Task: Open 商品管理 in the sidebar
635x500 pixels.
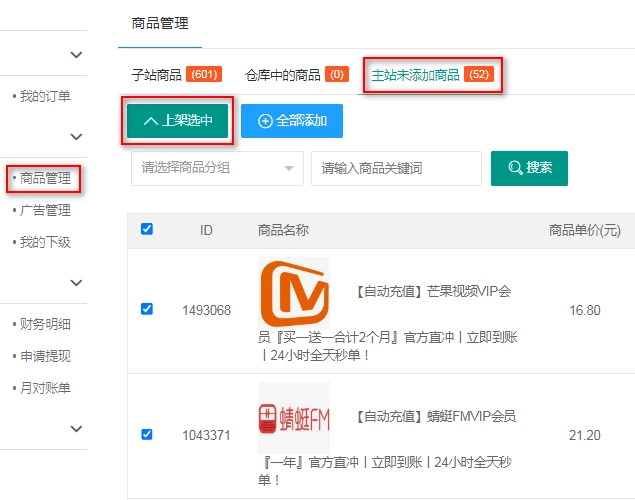Action: 45,178
